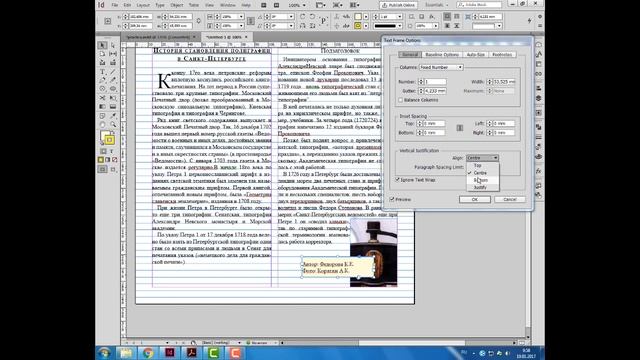Viewport: 640px width, 360px height.
Task: Open the Layout menu
Action: 143,5
